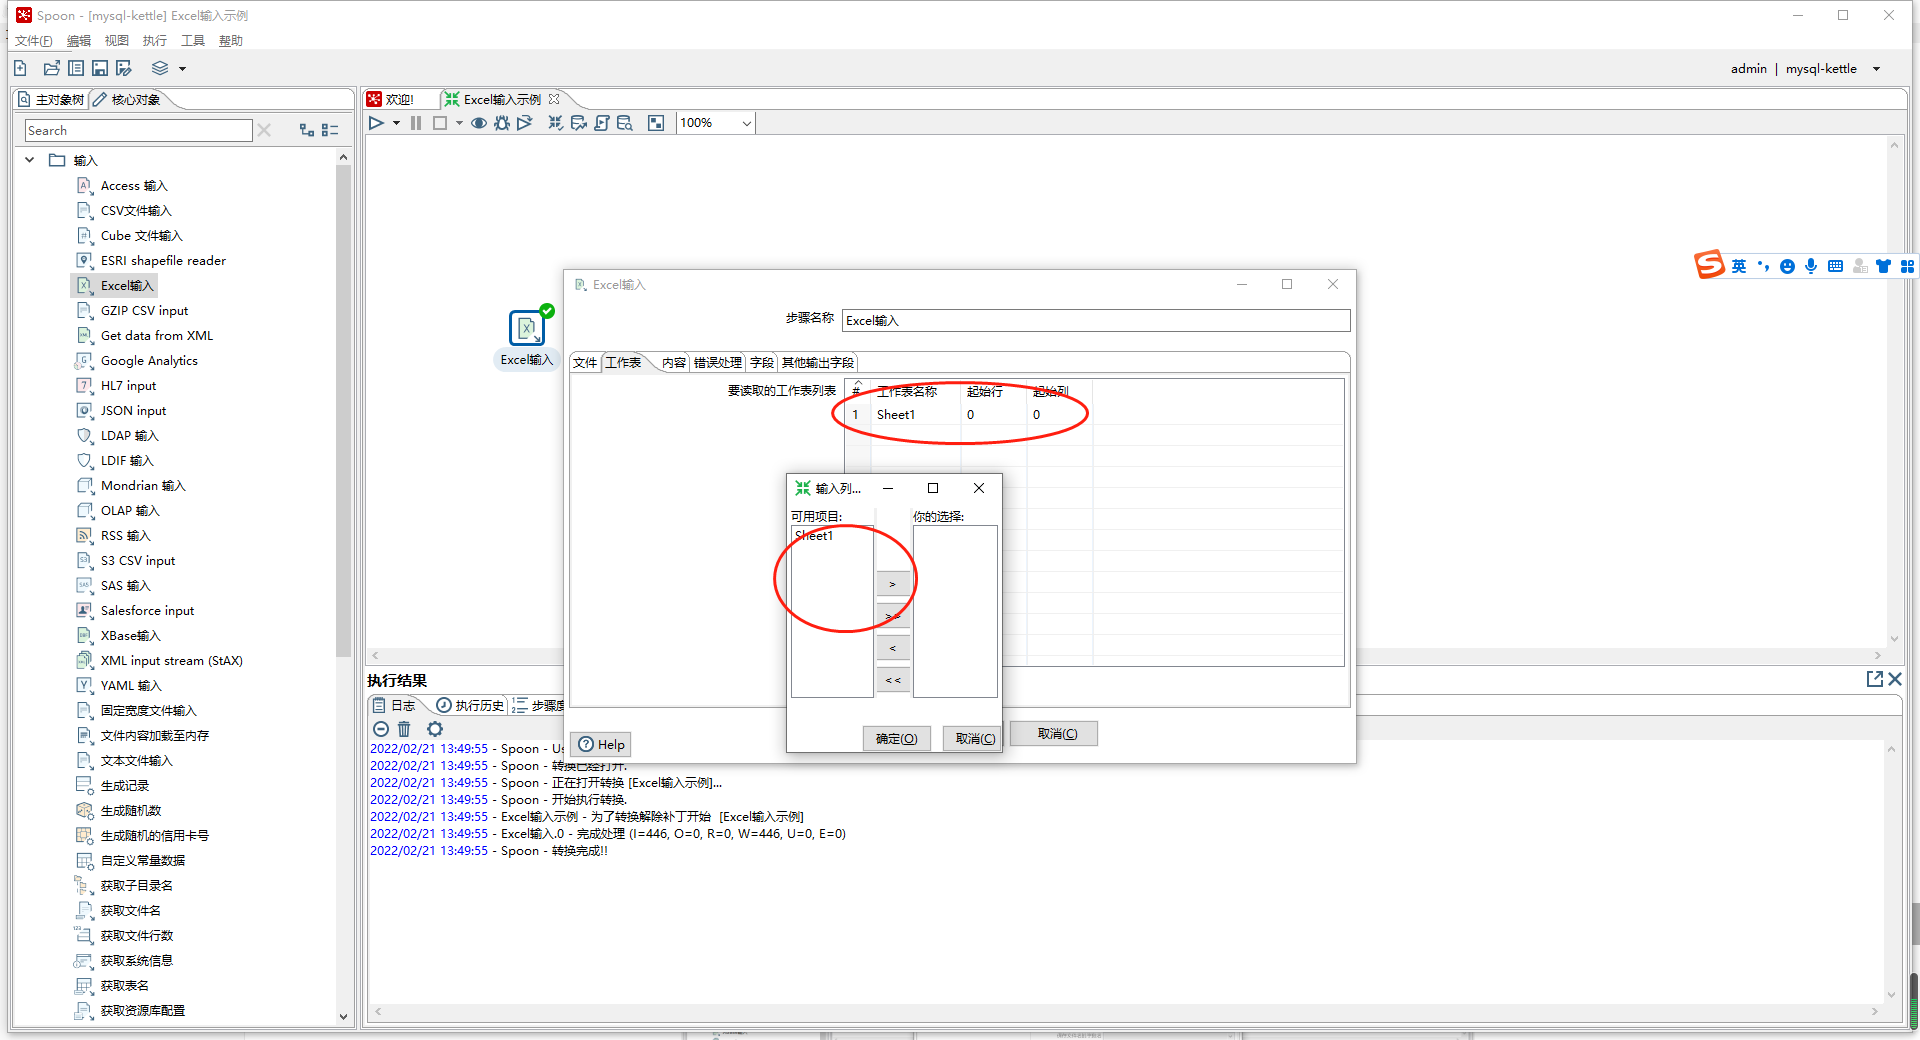Image resolution: width=1920 pixels, height=1040 pixels.
Task: Click the Help button
Action: (601, 744)
